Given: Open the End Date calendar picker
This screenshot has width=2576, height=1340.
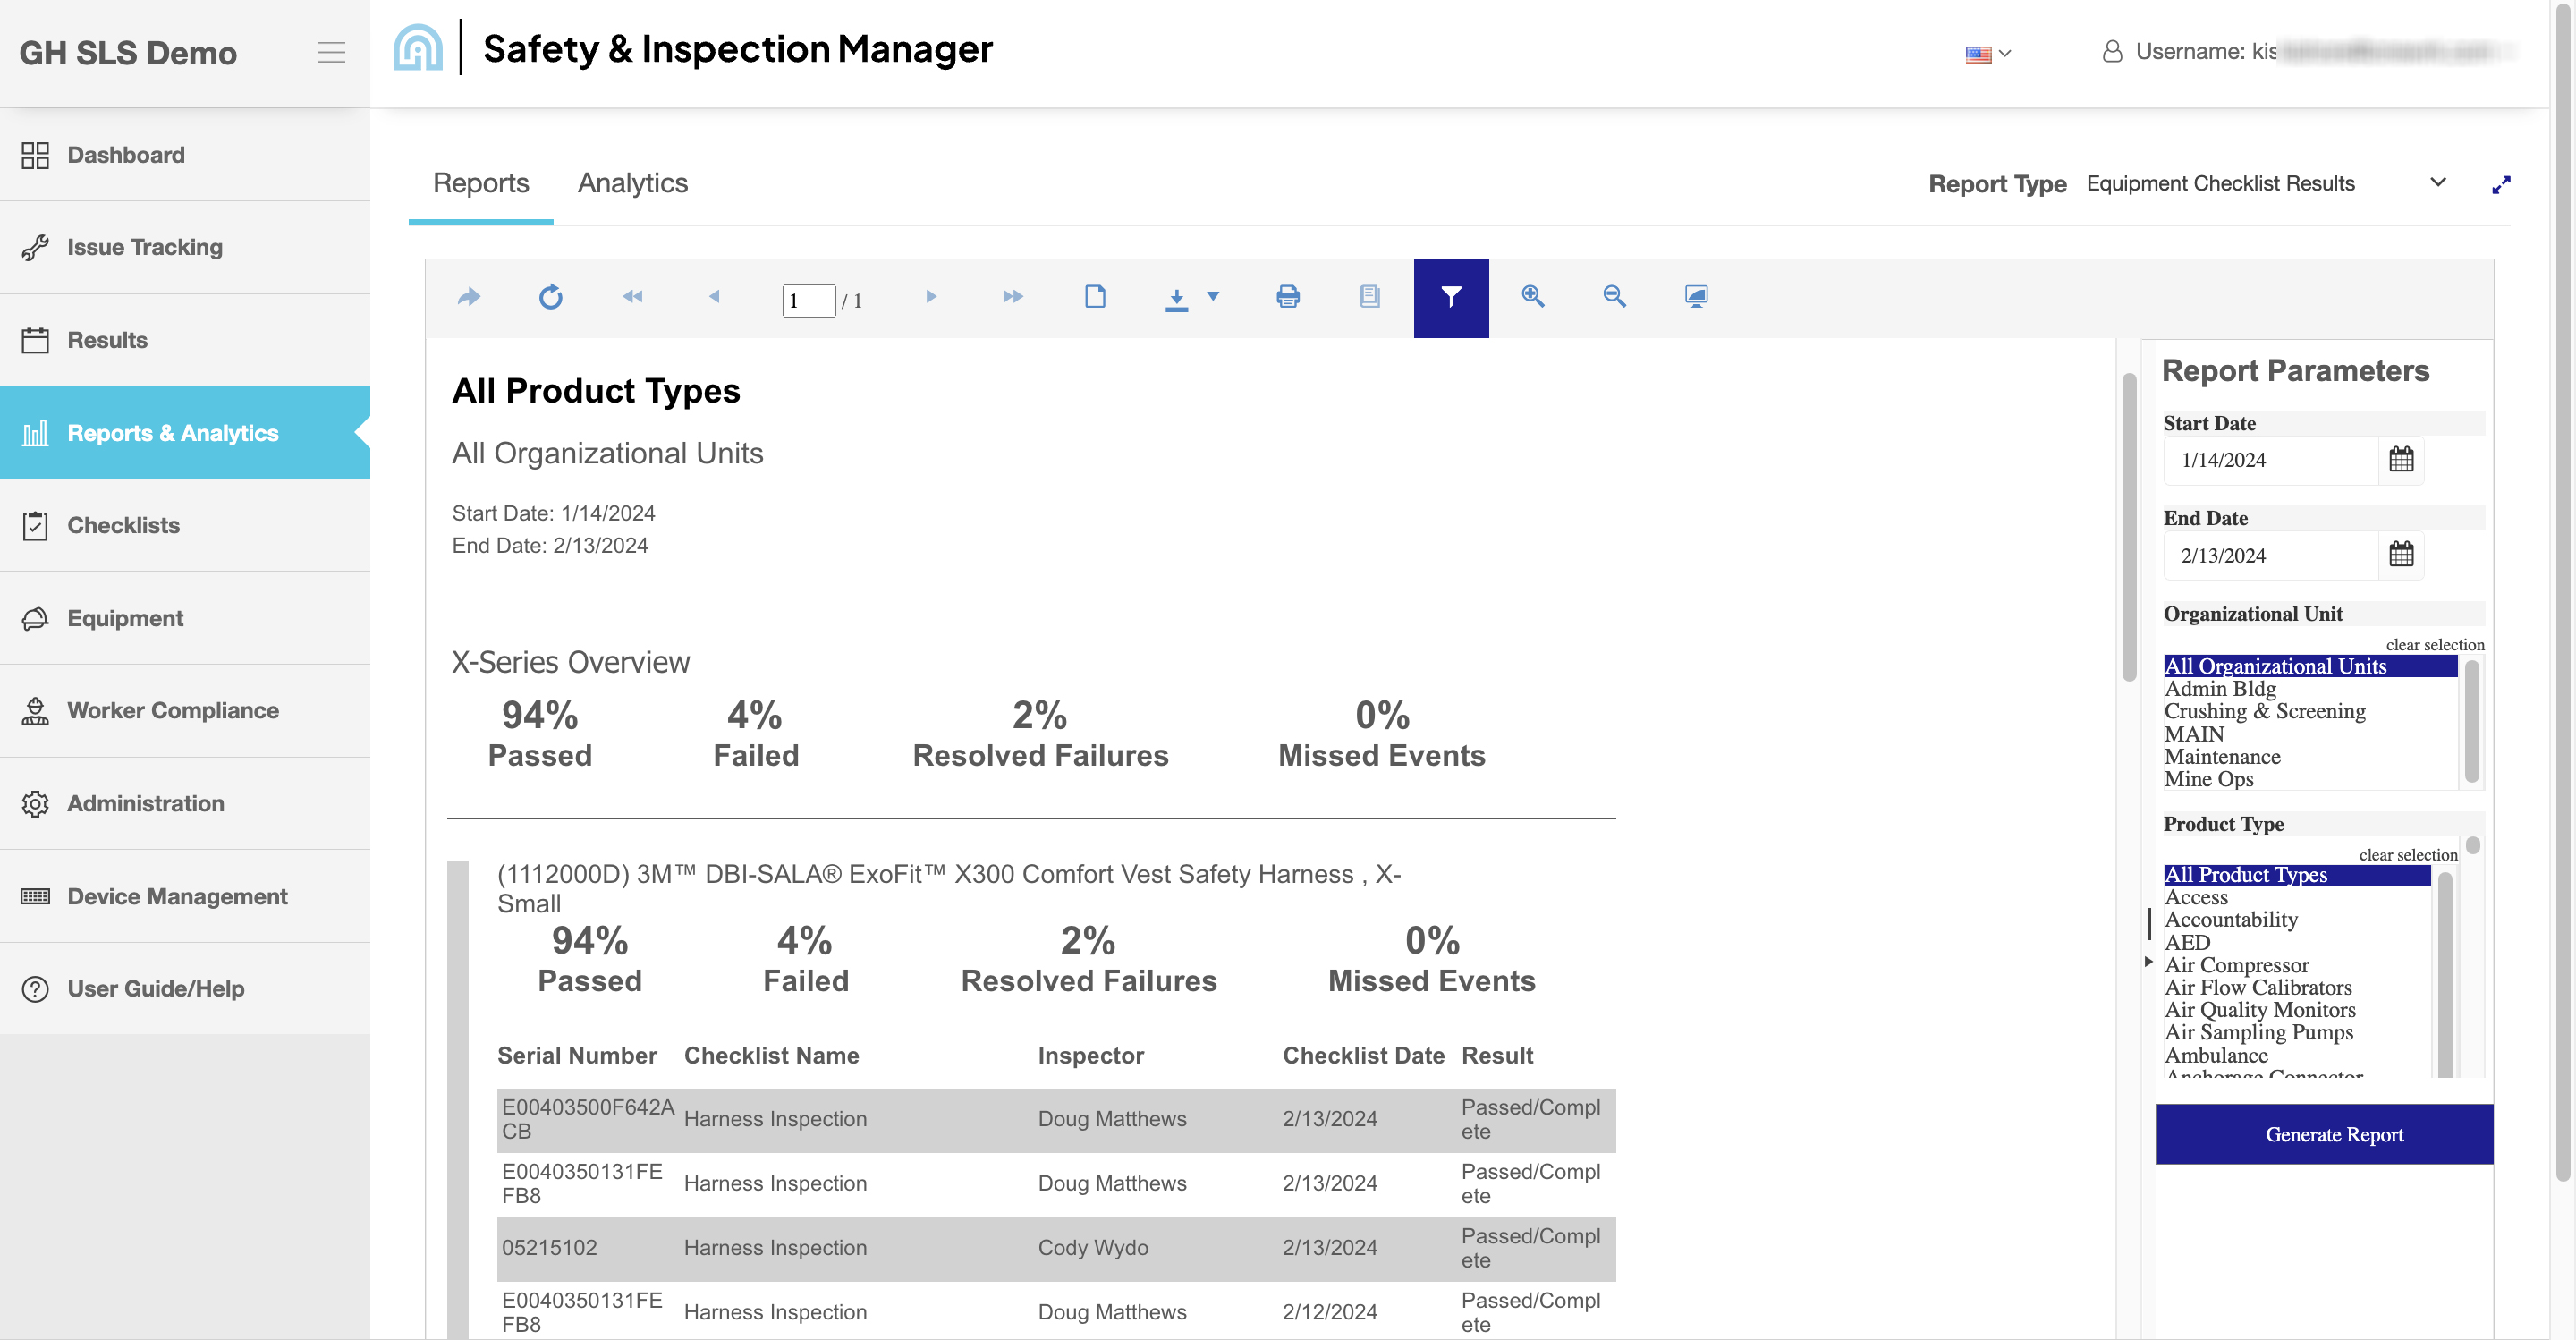Looking at the screenshot, I should pos(2400,555).
